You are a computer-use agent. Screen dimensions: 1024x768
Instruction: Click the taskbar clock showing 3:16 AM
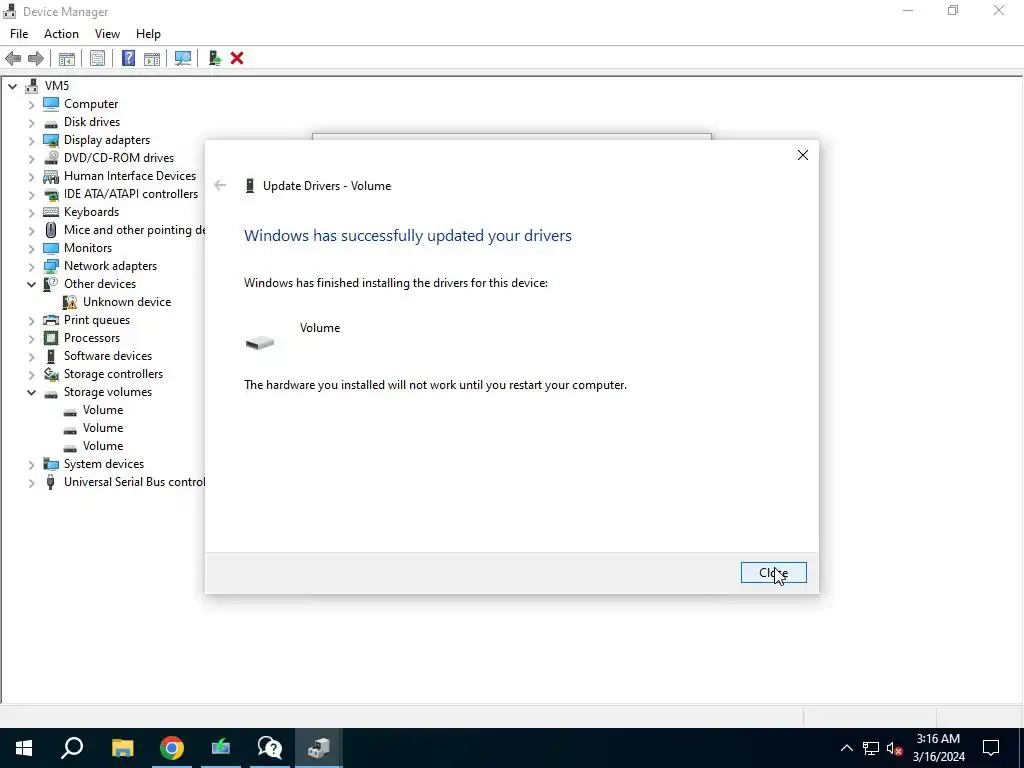[x=938, y=748]
